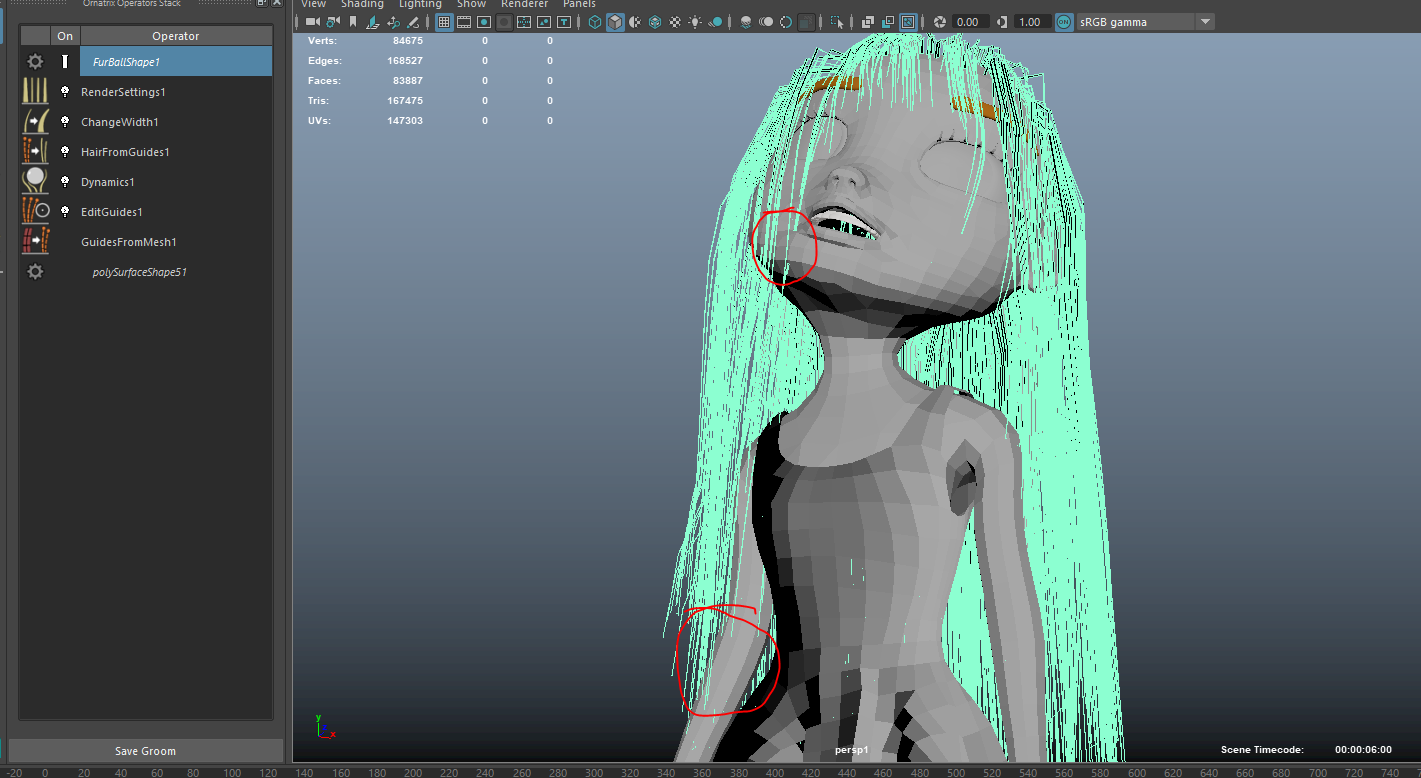Click the Save Groom button

point(145,751)
